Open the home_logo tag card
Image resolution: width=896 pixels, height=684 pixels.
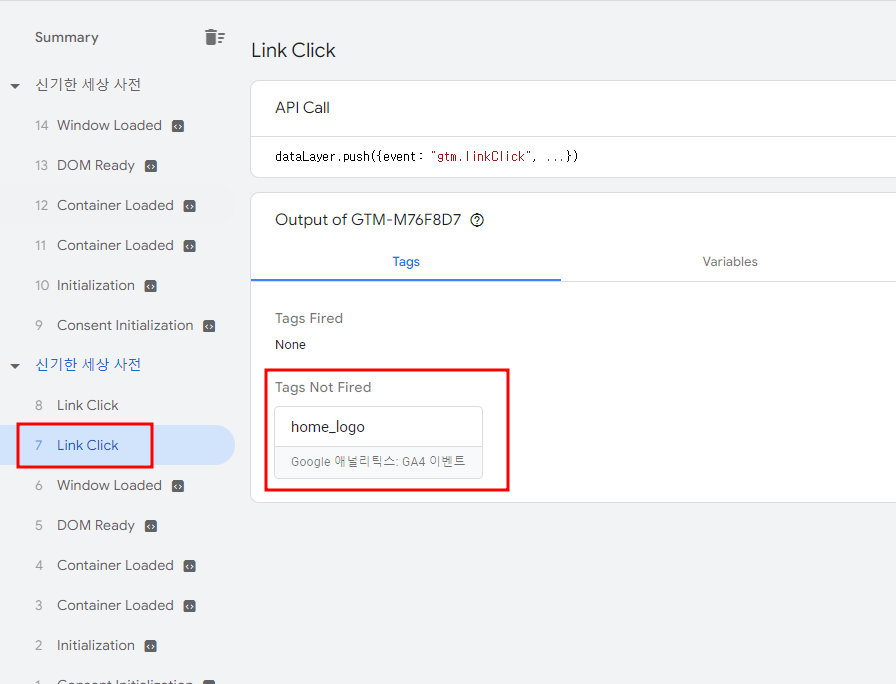pyautogui.click(x=378, y=442)
